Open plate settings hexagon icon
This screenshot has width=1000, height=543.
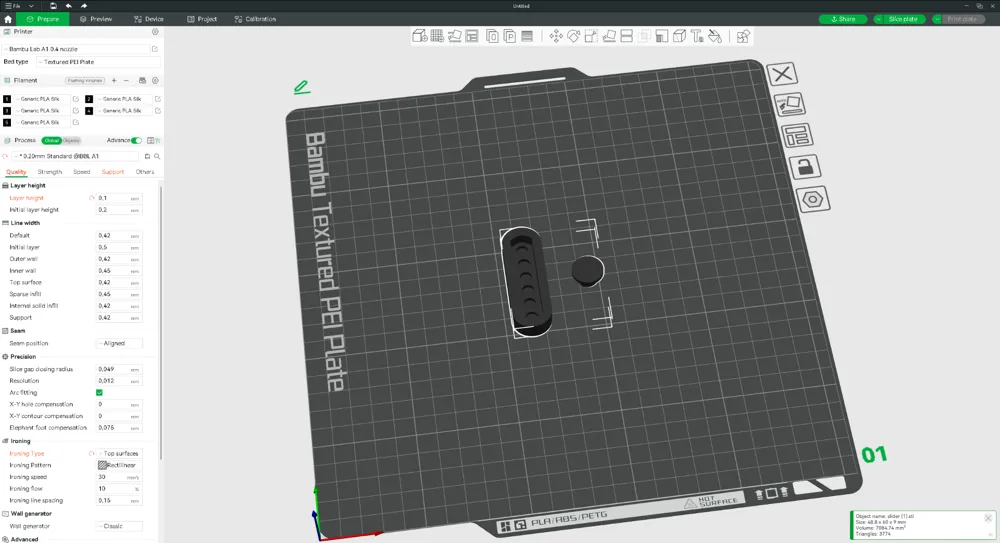[813, 200]
